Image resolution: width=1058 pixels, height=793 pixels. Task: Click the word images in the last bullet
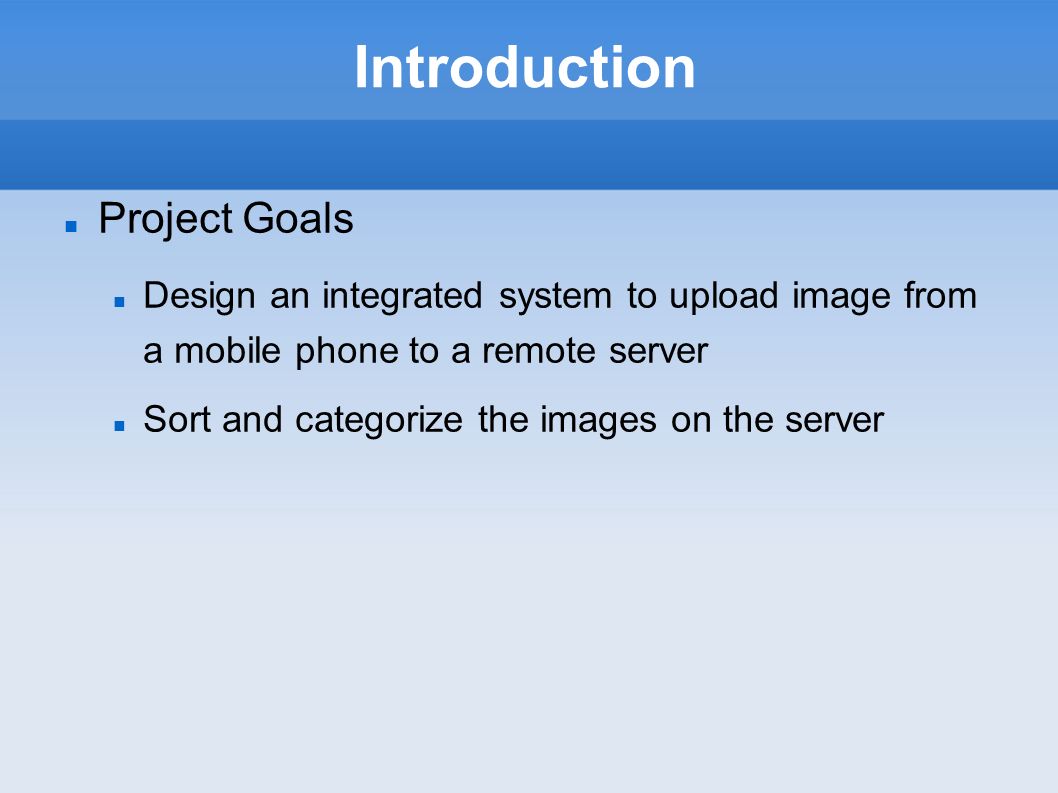pos(598,421)
